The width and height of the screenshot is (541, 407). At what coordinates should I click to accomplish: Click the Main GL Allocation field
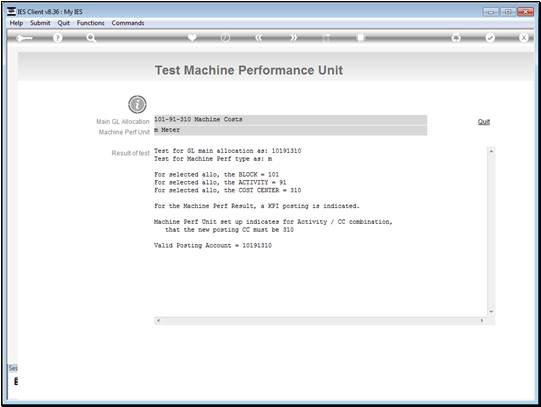click(x=290, y=120)
